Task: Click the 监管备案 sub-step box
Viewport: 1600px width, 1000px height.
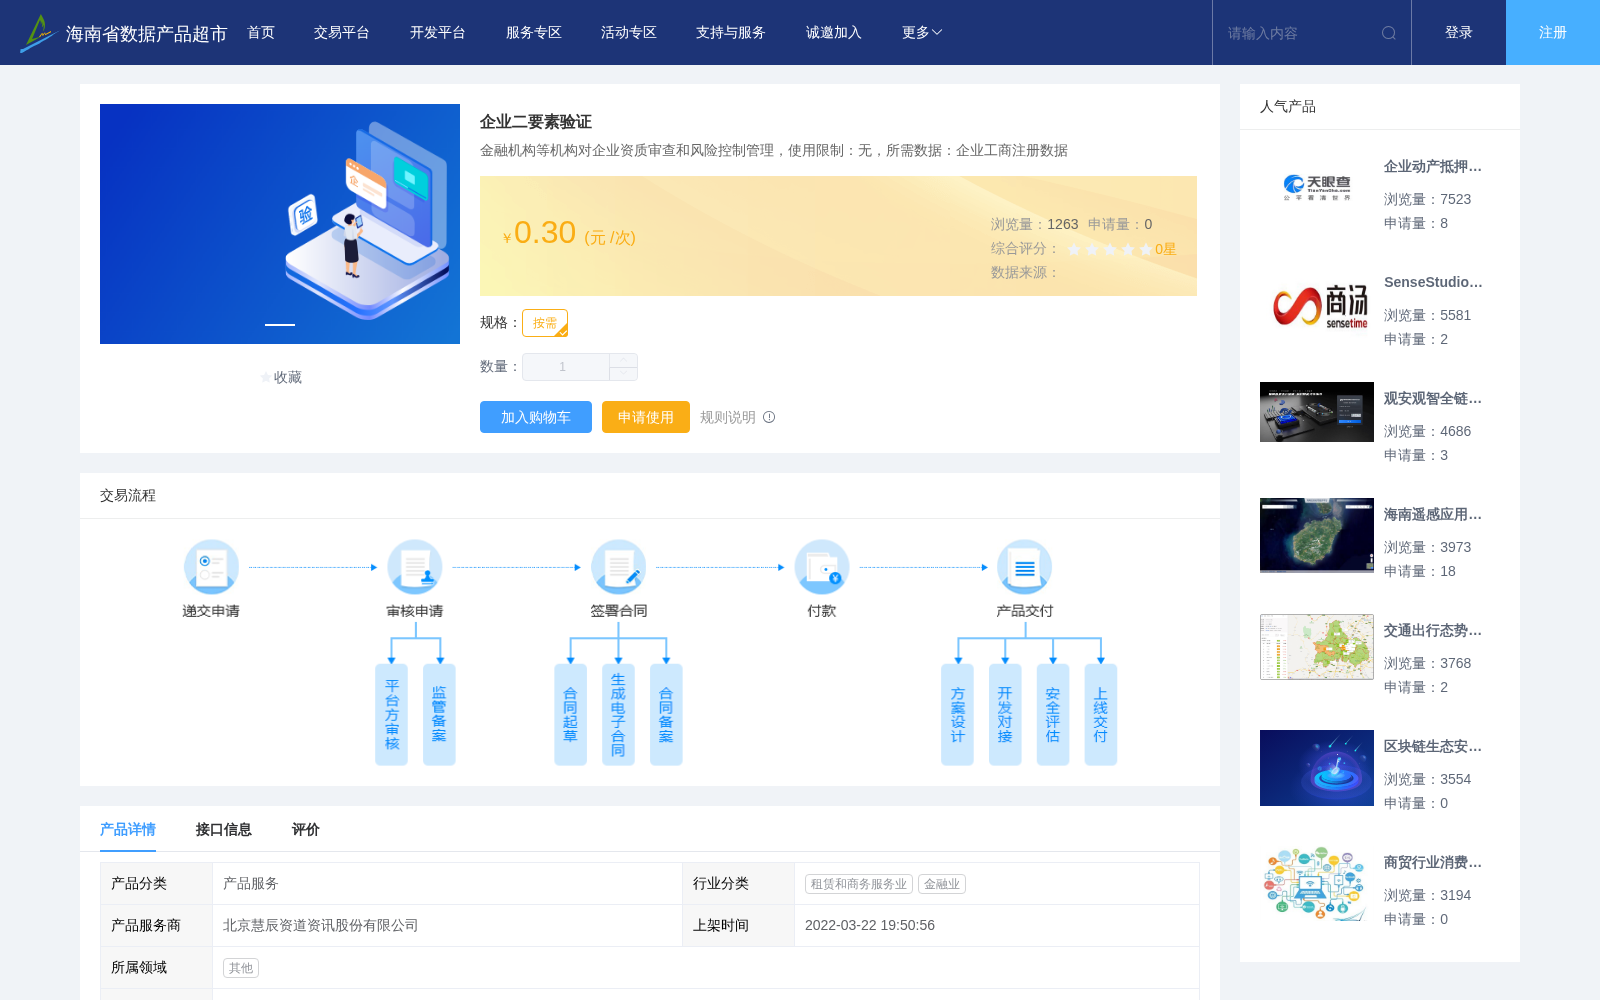Action: tap(439, 715)
